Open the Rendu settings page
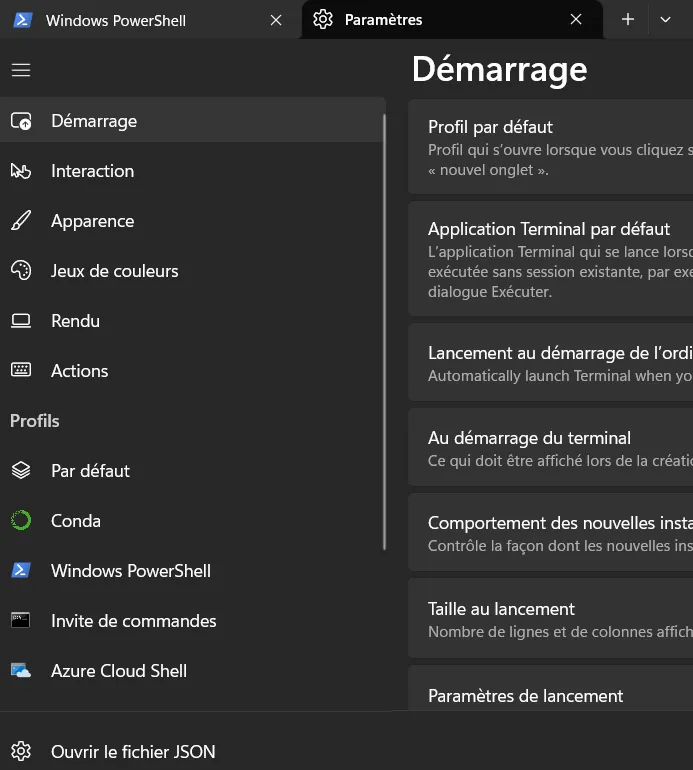Screen dimensions: 693x770 click(x=192, y=321)
